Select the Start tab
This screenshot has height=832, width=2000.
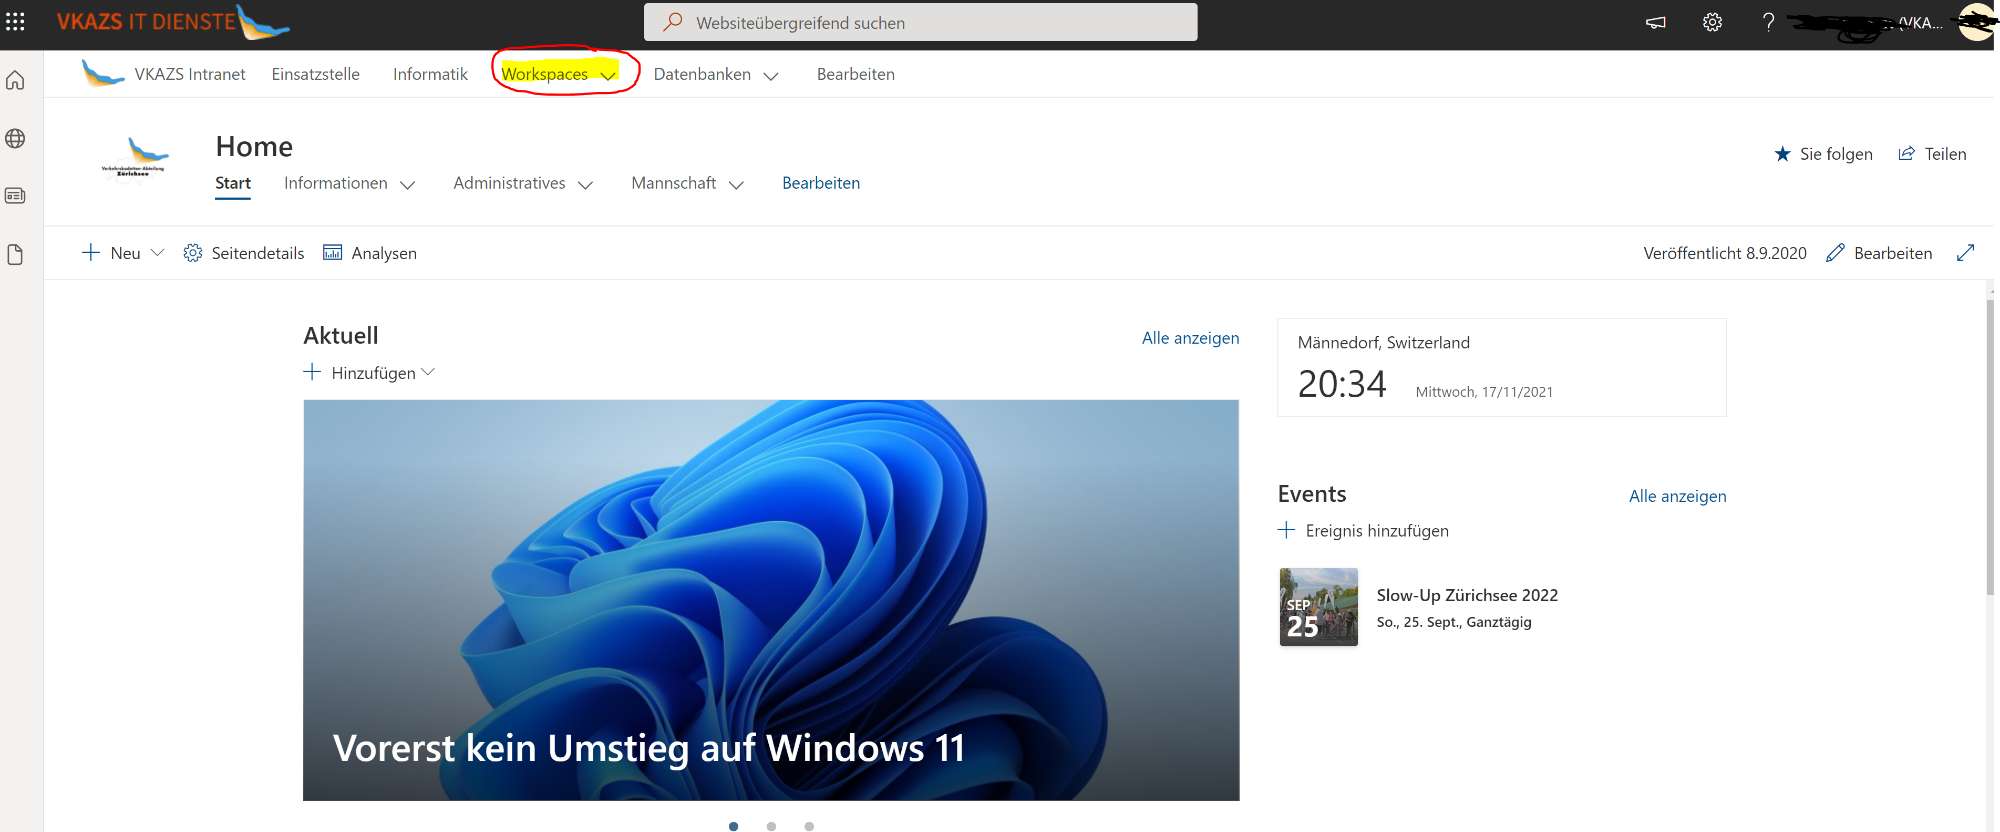(x=233, y=183)
